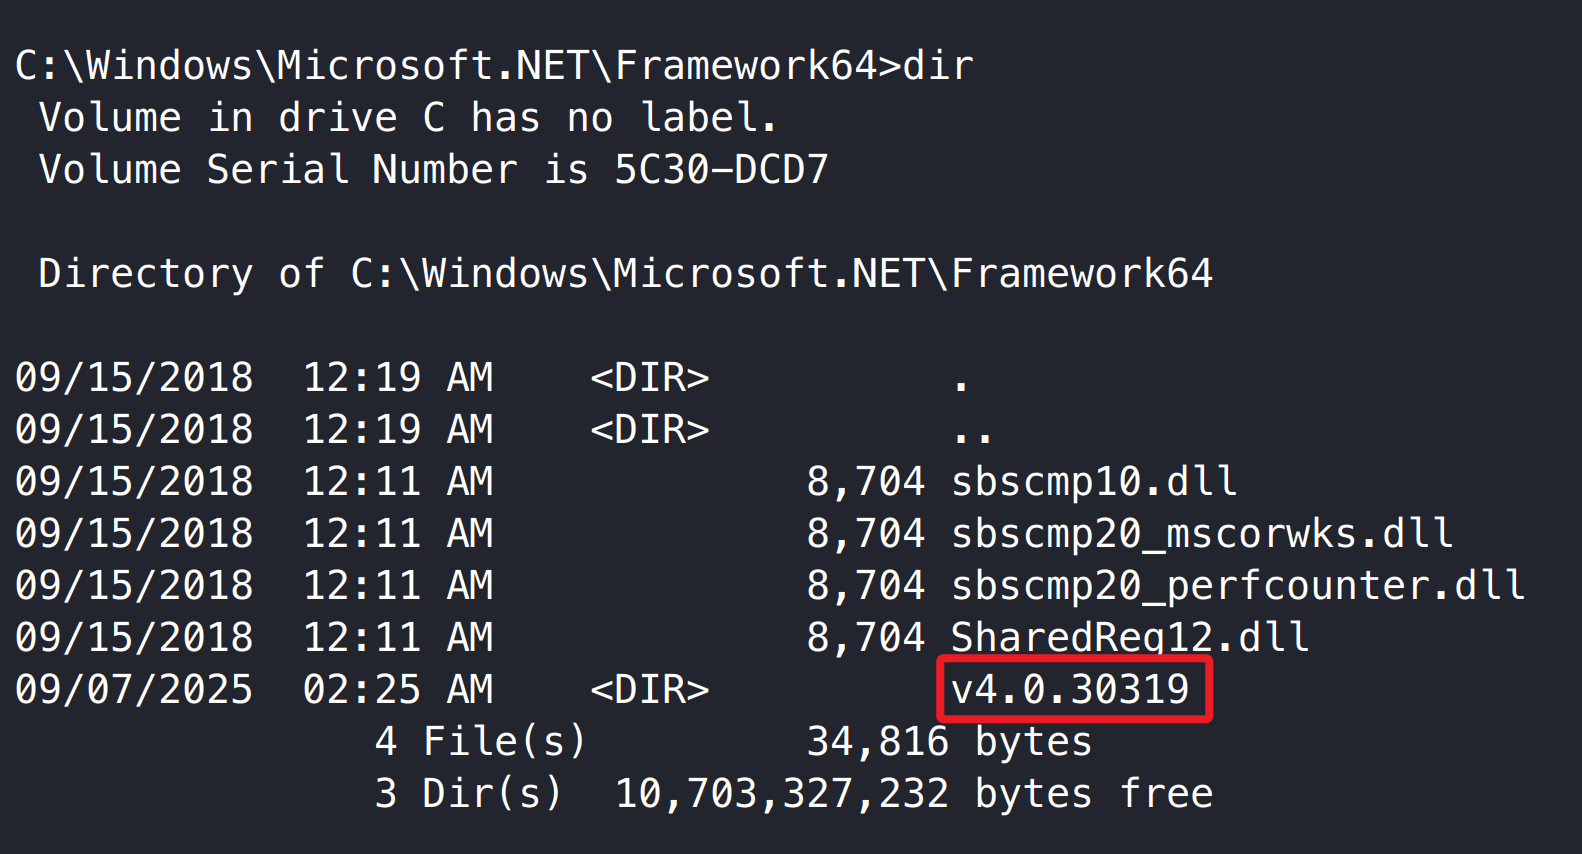Click the sbscmp20_mscorwks.dll file name
The width and height of the screenshot is (1582, 854).
click(x=1201, y=534)
